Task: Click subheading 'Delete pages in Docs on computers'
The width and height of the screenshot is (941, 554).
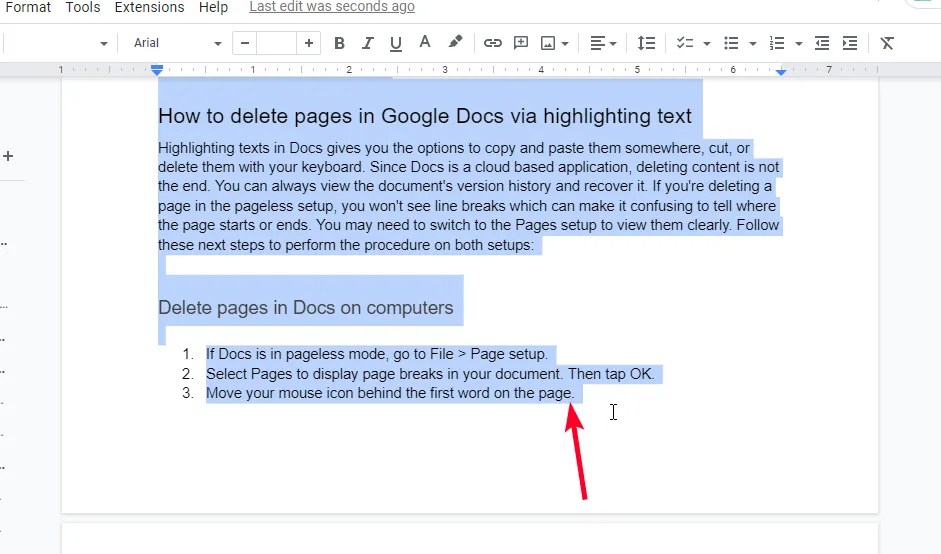Action: [x=305, y=307]
